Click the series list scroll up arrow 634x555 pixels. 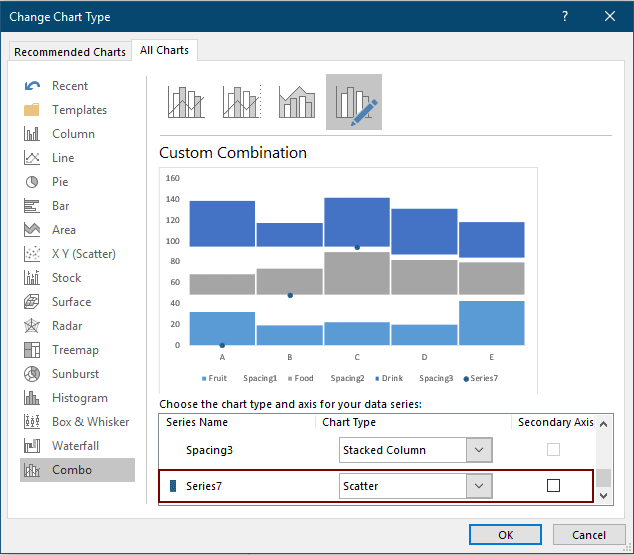604,424
